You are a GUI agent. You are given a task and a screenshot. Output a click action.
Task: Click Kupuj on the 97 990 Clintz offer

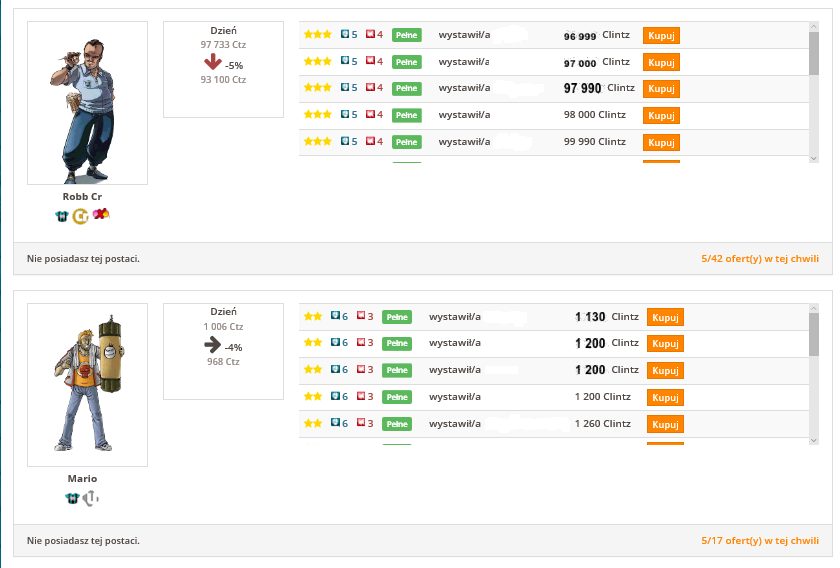(661, 88)
